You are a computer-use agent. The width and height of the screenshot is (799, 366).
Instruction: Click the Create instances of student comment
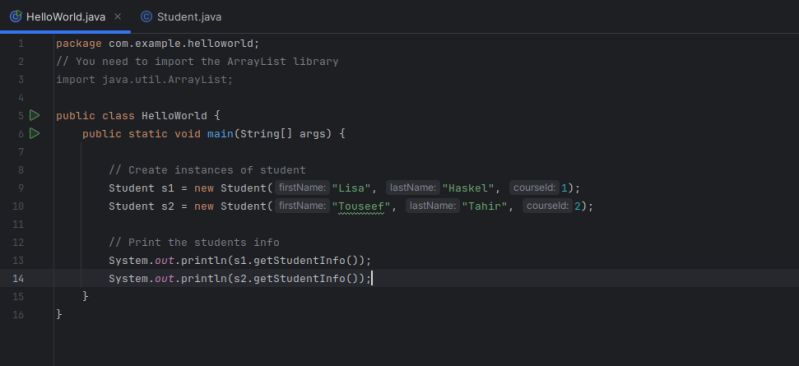(207, 170)
